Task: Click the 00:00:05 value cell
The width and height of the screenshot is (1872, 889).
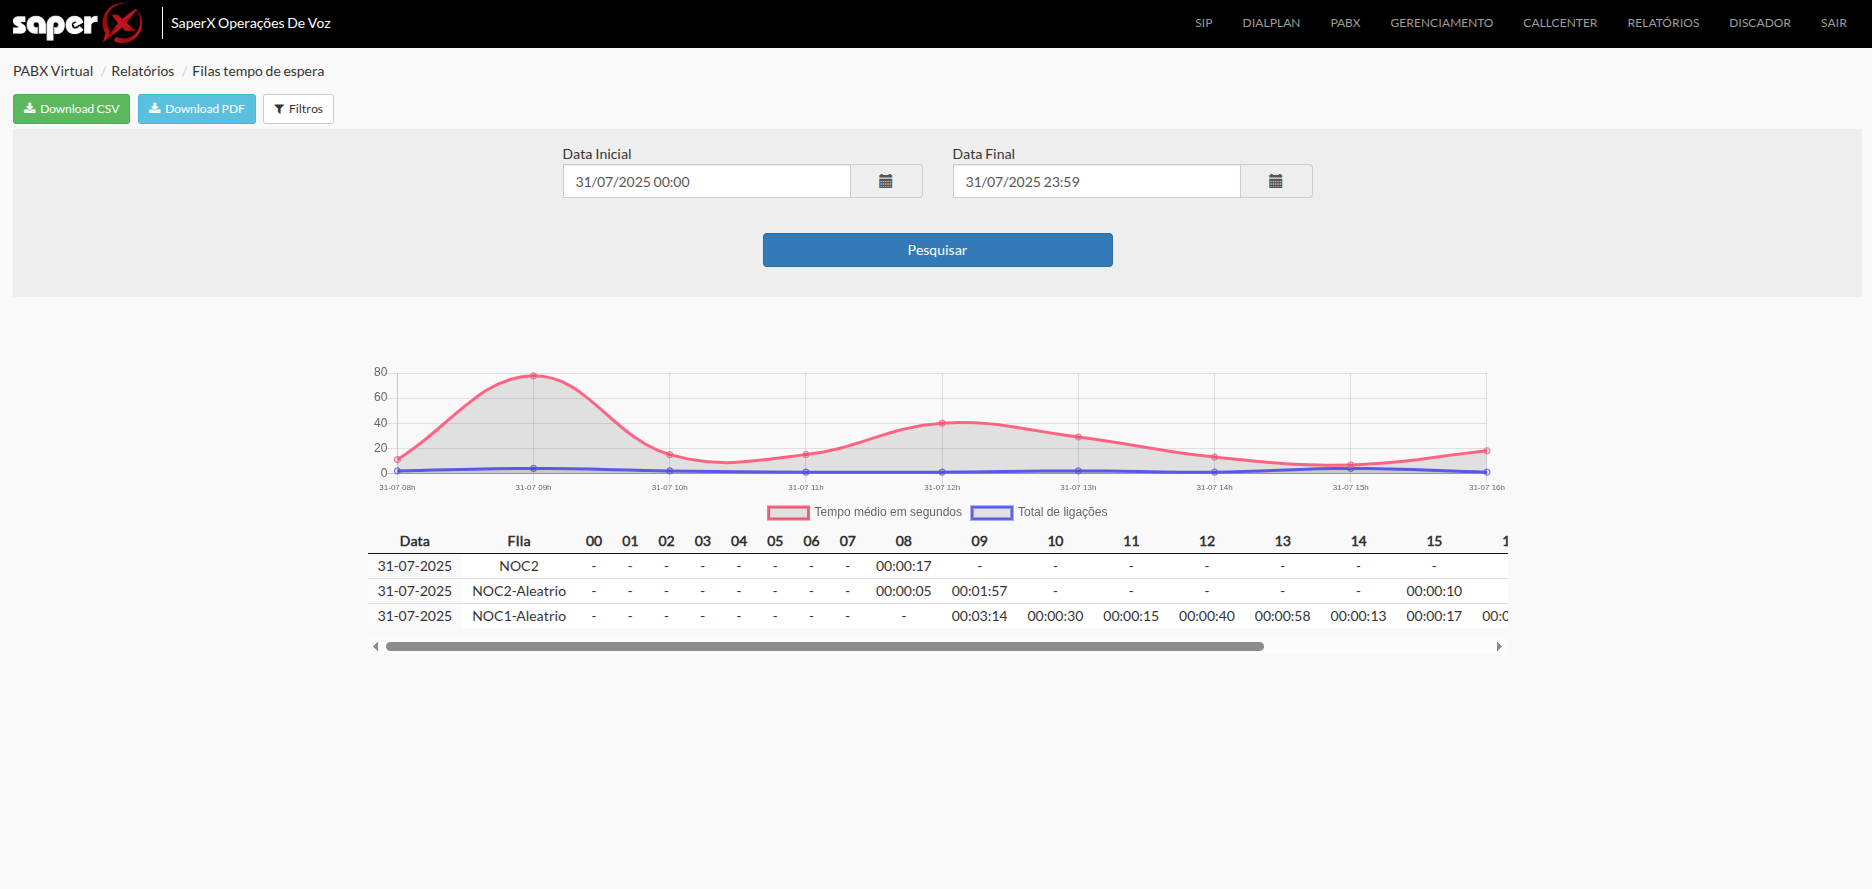Action: coord(903,591)
